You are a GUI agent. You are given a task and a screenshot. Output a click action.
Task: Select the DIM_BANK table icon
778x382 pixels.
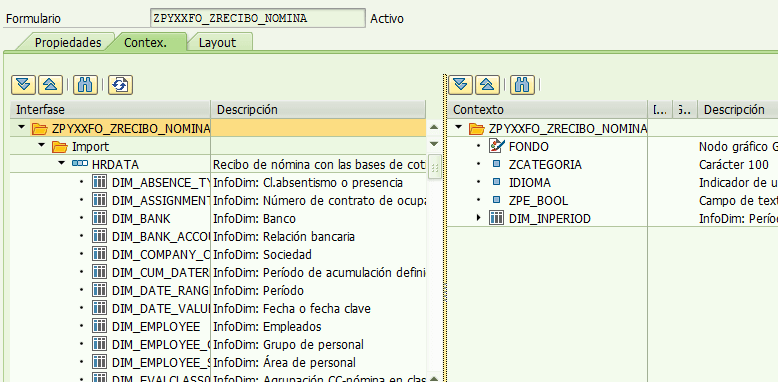pos(99,218)
